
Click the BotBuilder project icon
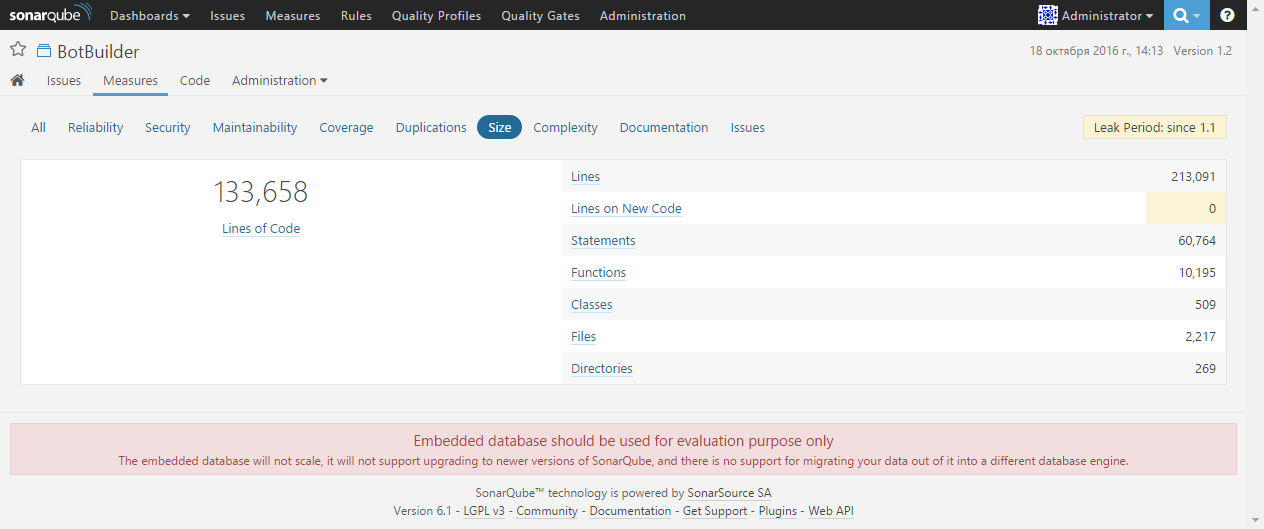44,51
